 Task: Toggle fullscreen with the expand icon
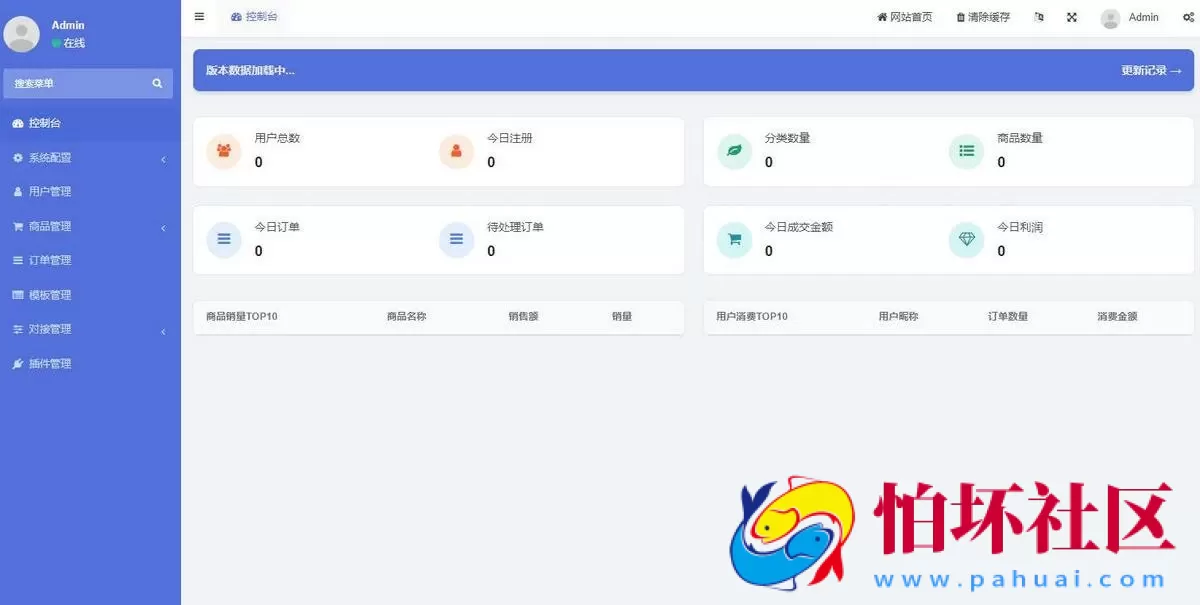pyautogui.click(x=1072, y=17)
